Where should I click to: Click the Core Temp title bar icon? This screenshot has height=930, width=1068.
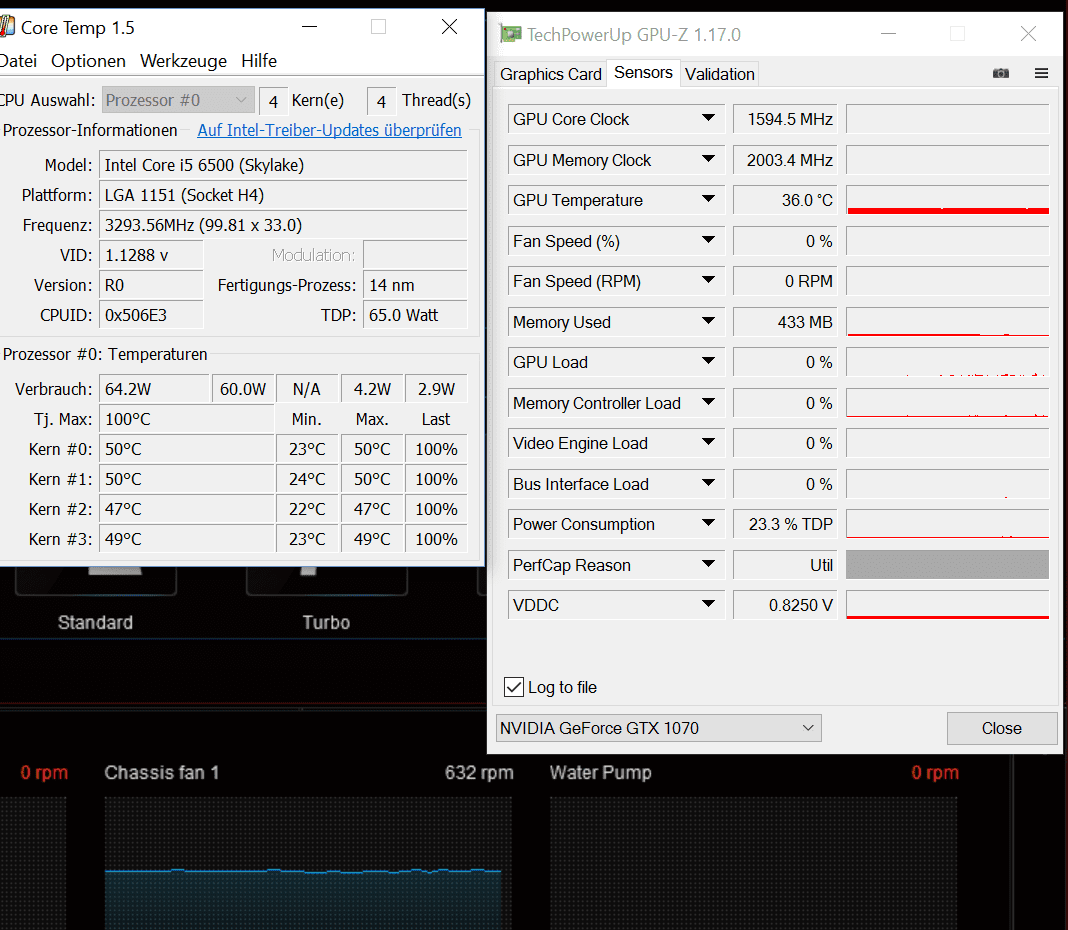tap(7, 27)
